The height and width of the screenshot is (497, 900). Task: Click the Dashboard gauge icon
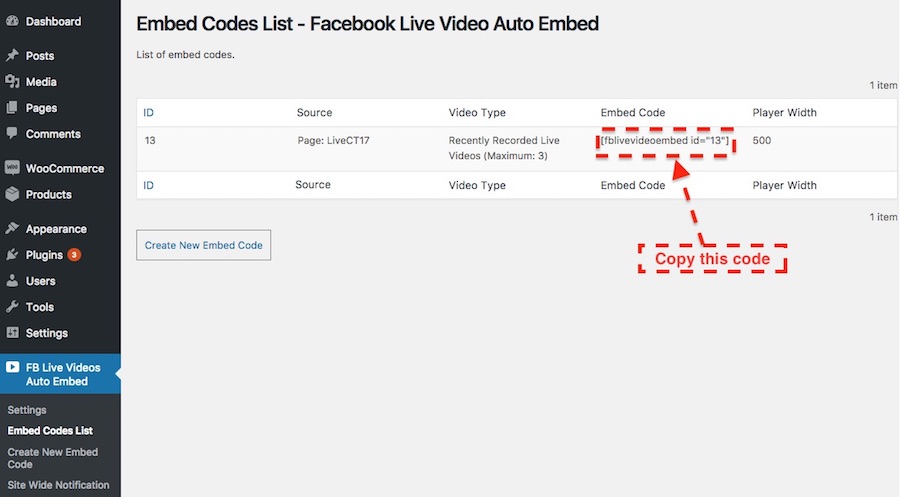[x=12, y=21]
